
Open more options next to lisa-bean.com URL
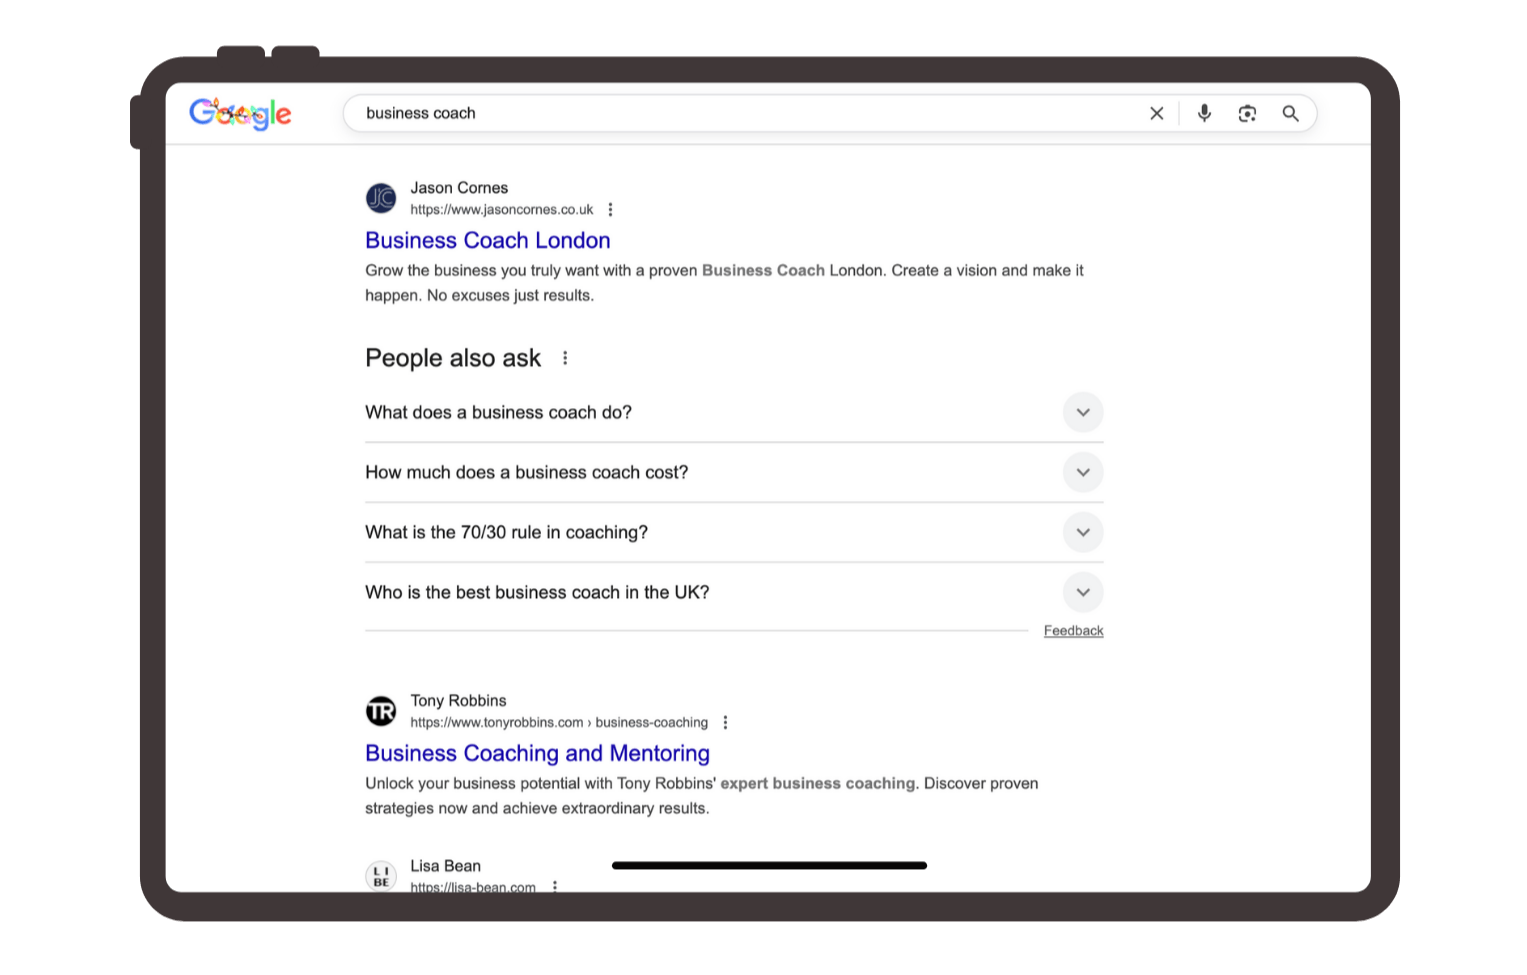click(x=555, y=886)
